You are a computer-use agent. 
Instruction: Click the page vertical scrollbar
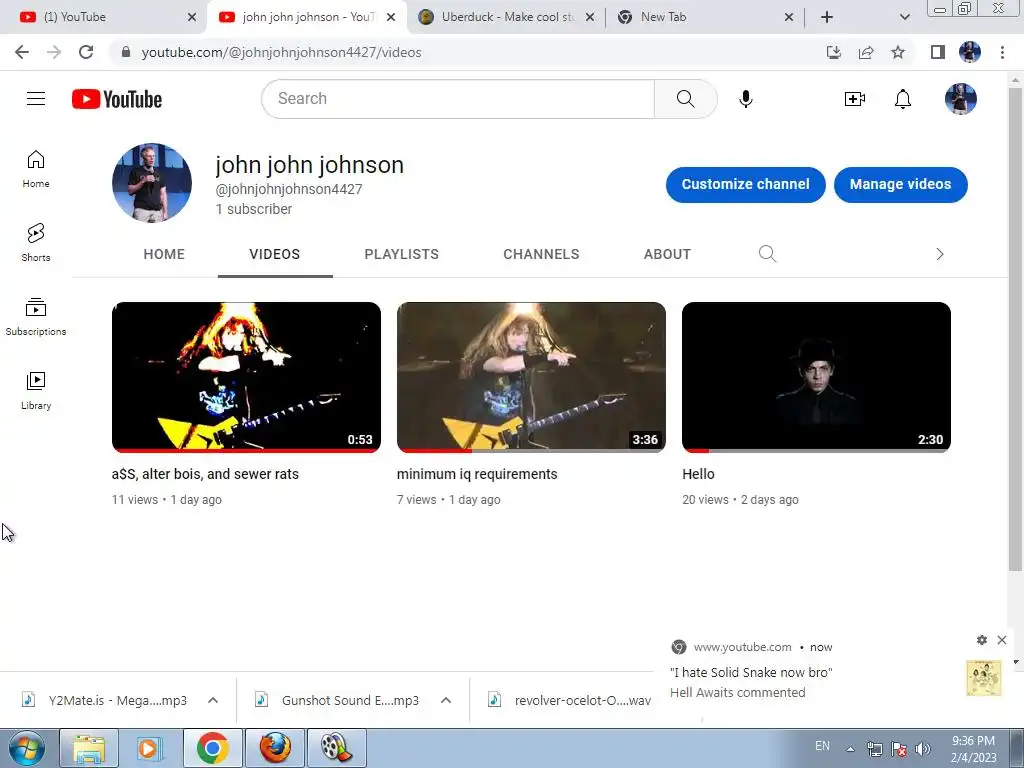tap(1016, 327)
